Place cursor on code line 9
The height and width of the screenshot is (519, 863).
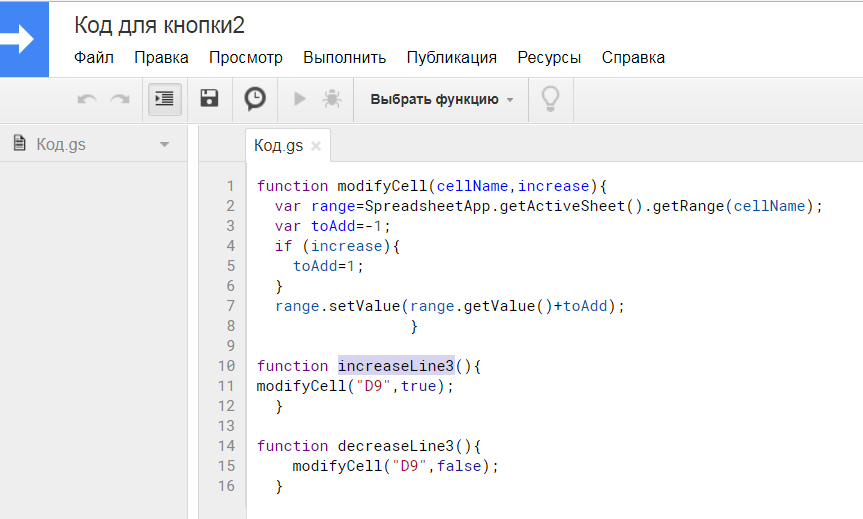tap(550, 346)
